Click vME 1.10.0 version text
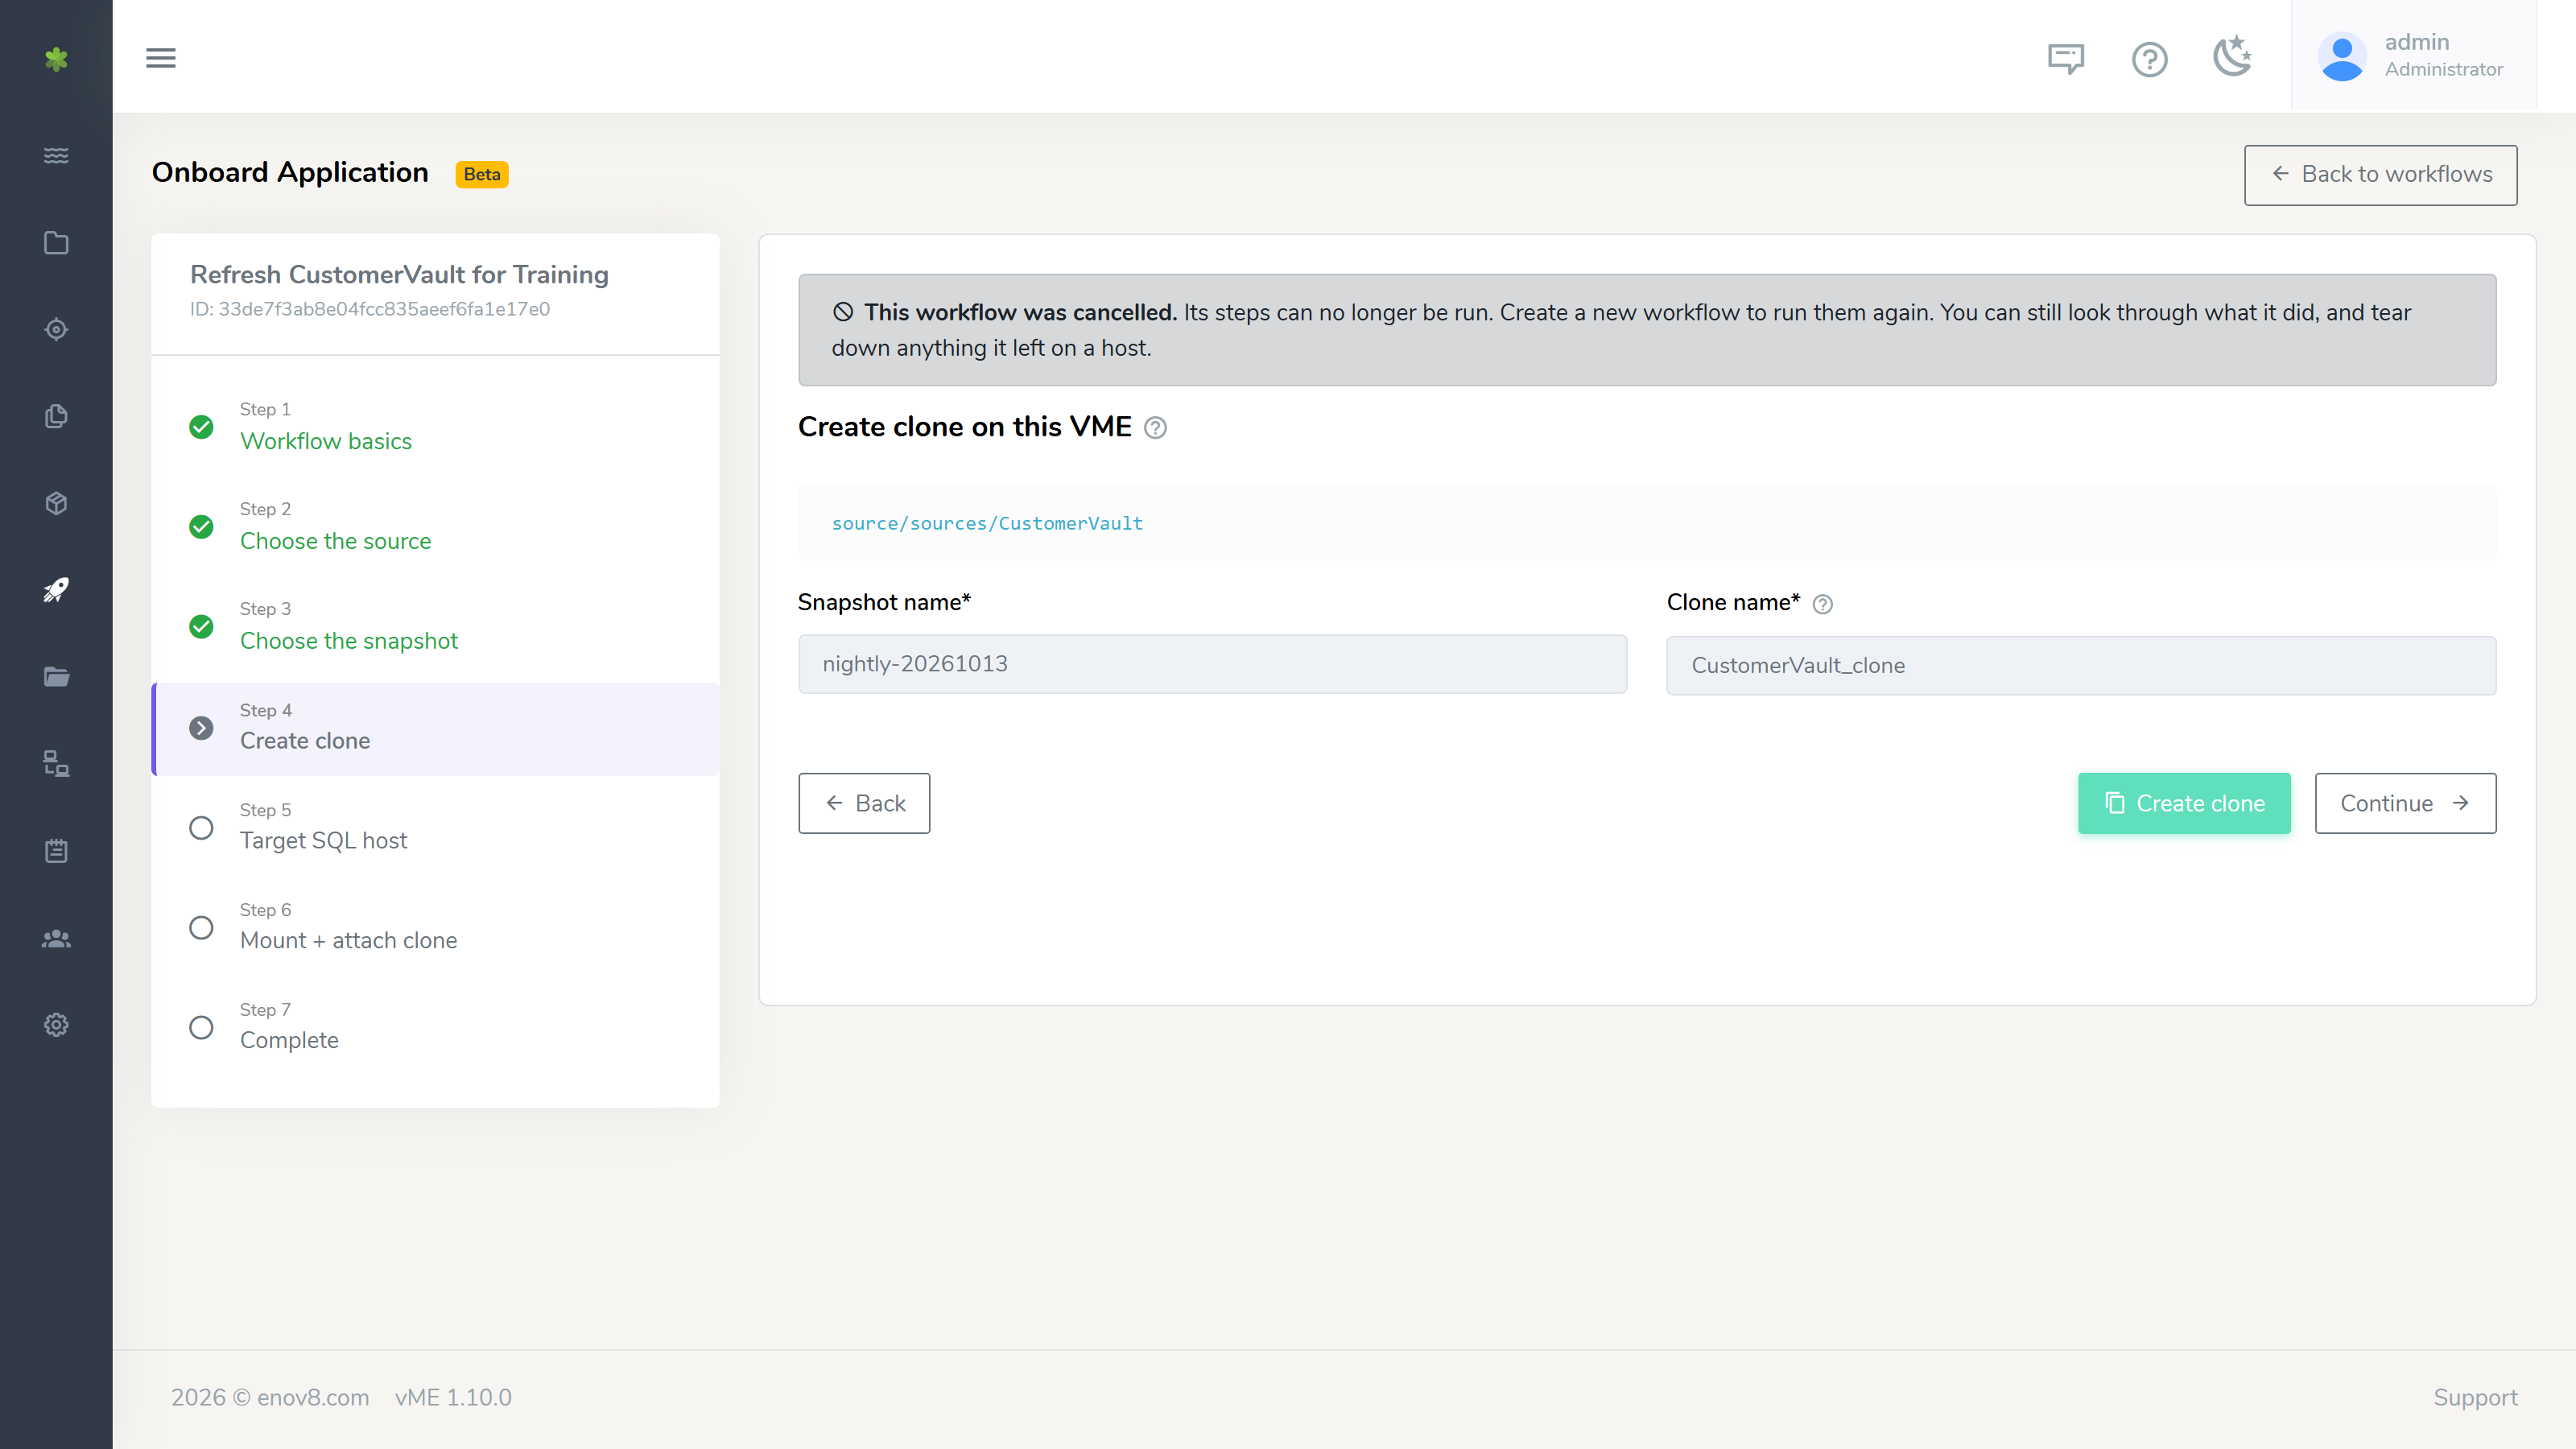Image resolution: width=2576 pixels, height=1449 pixels. coord(453,1397)
